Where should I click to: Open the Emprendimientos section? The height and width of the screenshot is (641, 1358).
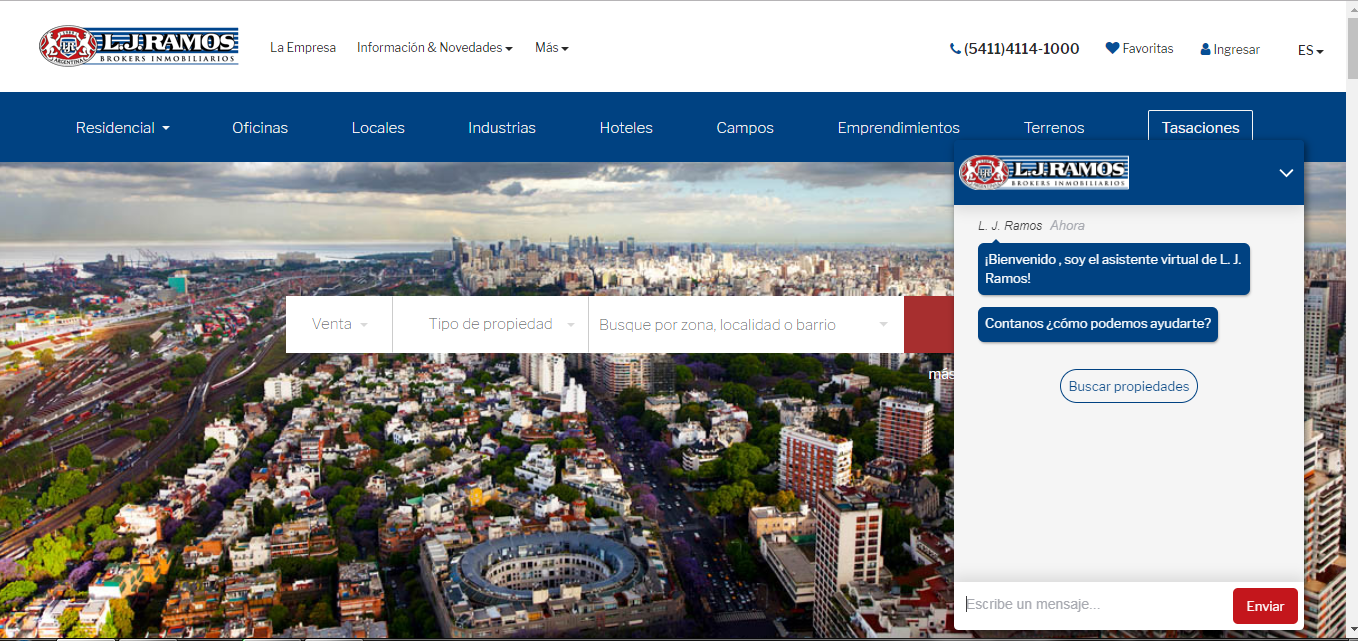(898, 128)
